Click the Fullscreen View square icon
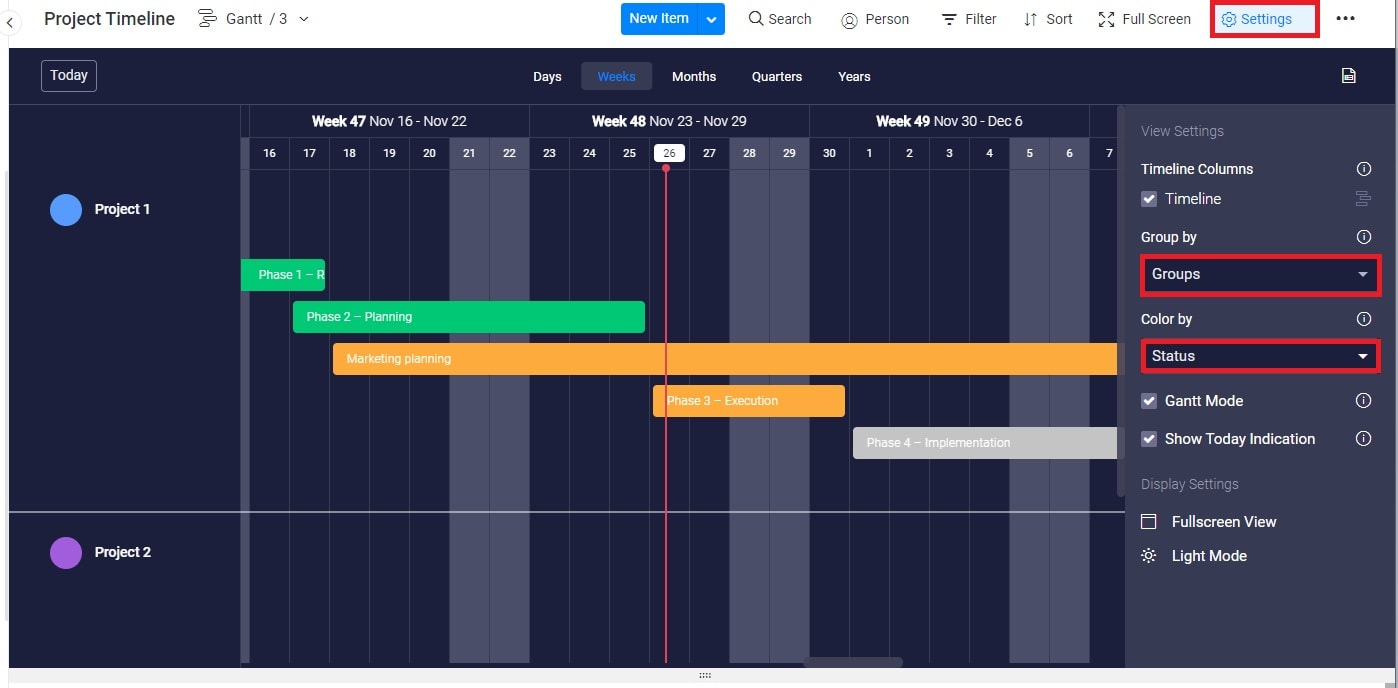 [x=1149, y=522]
